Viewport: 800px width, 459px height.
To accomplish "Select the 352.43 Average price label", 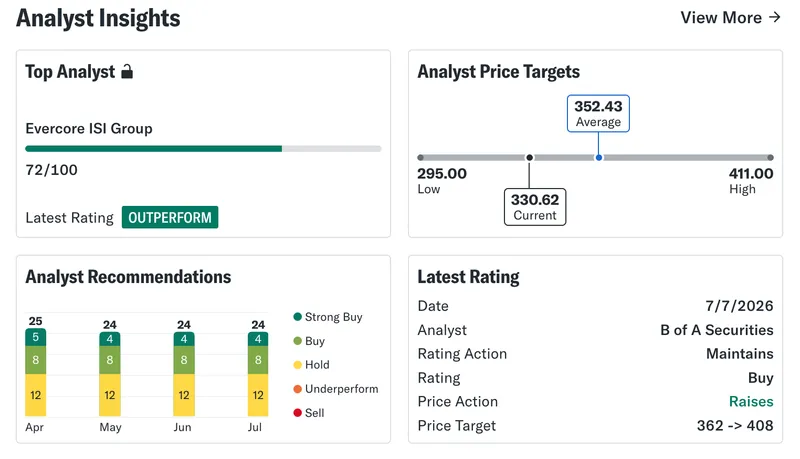I will pyautogui.click(x=598, y=113).
